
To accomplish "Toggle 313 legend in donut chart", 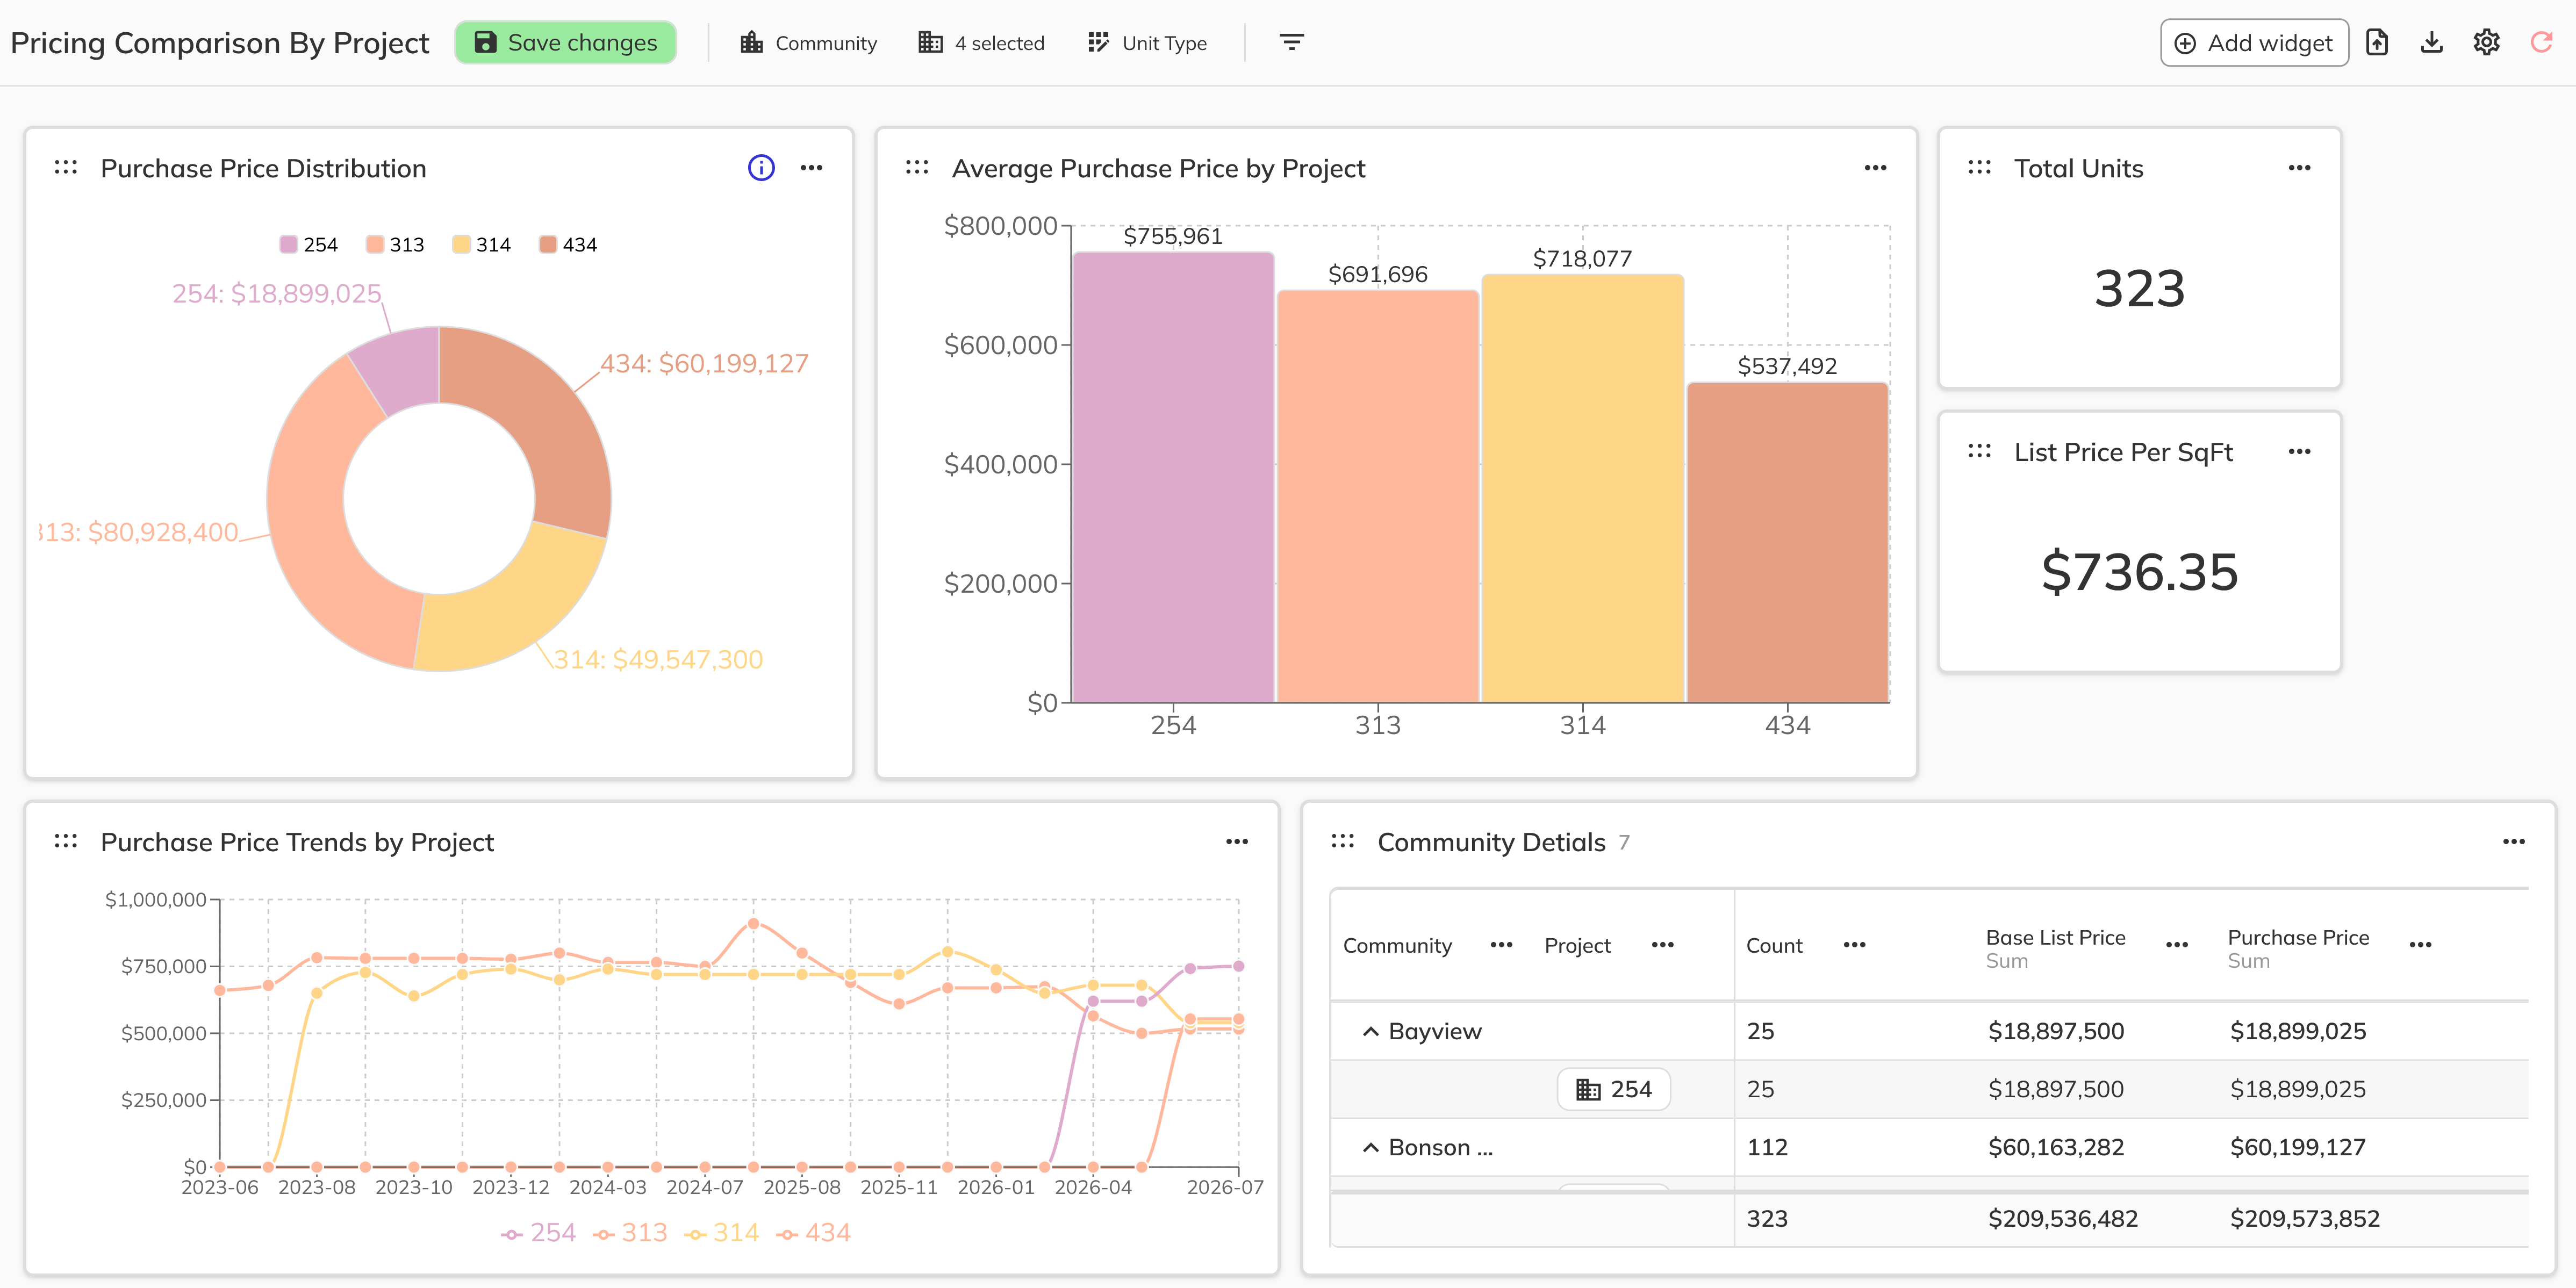I will pos(395,245).
